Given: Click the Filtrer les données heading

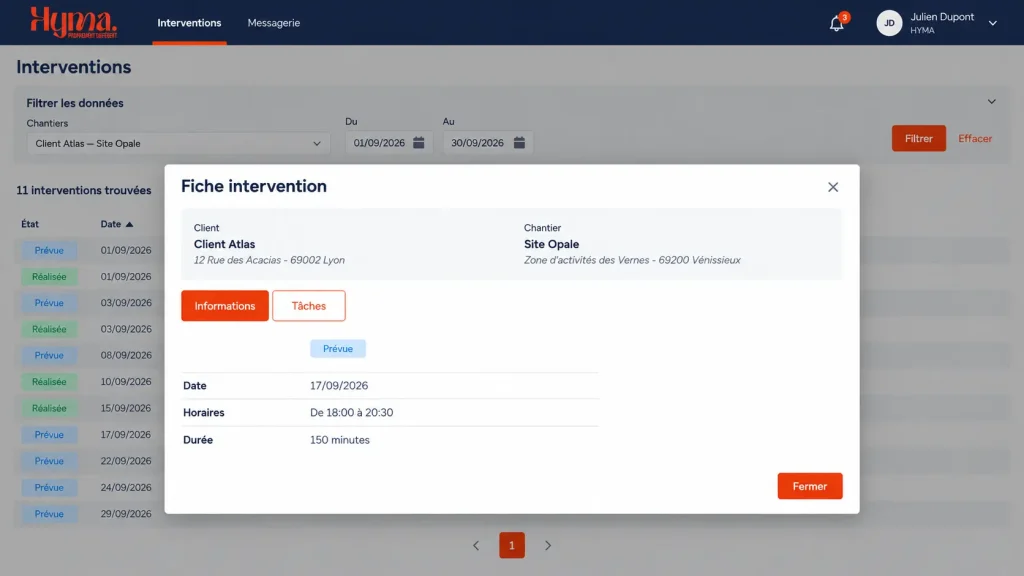Looking at the screenshot, I should click(x=74, y=103).
